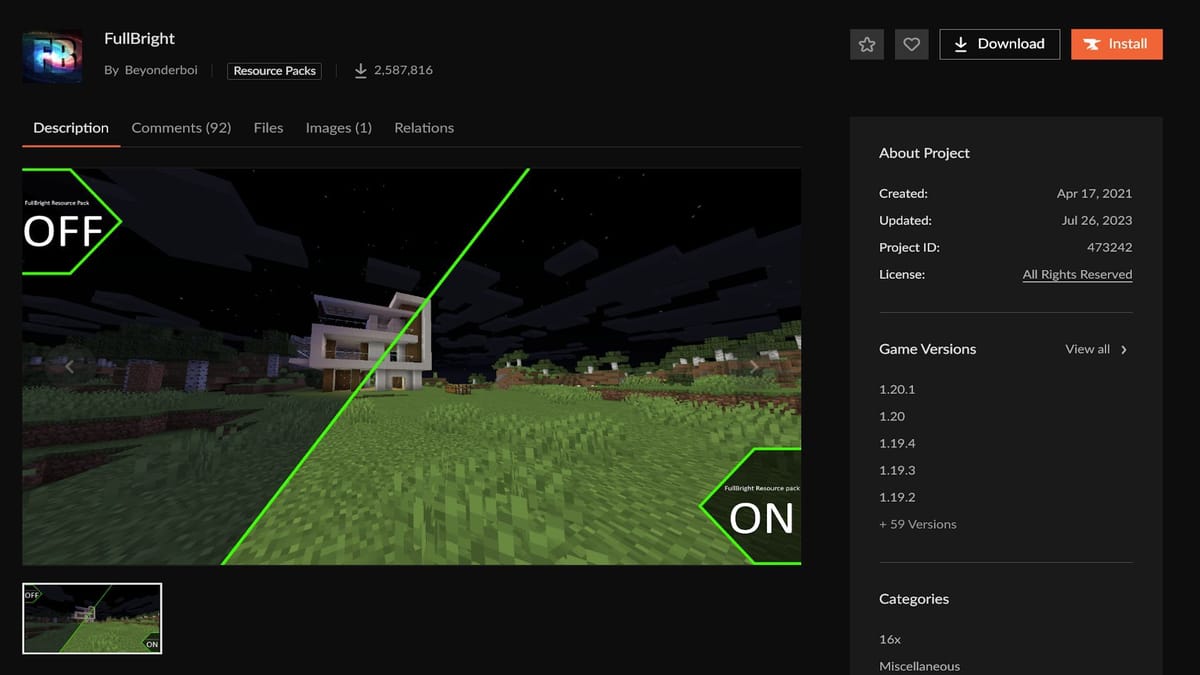
Task: Show the 59 additional versions
Action: coord(917,524)
